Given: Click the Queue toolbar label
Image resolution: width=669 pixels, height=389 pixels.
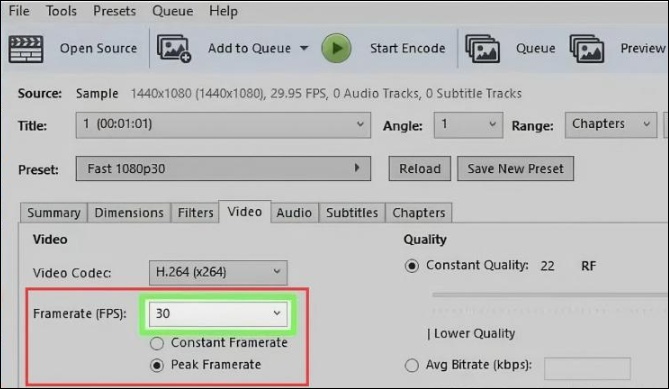Looking at the screenshot, I should [535, 48].
